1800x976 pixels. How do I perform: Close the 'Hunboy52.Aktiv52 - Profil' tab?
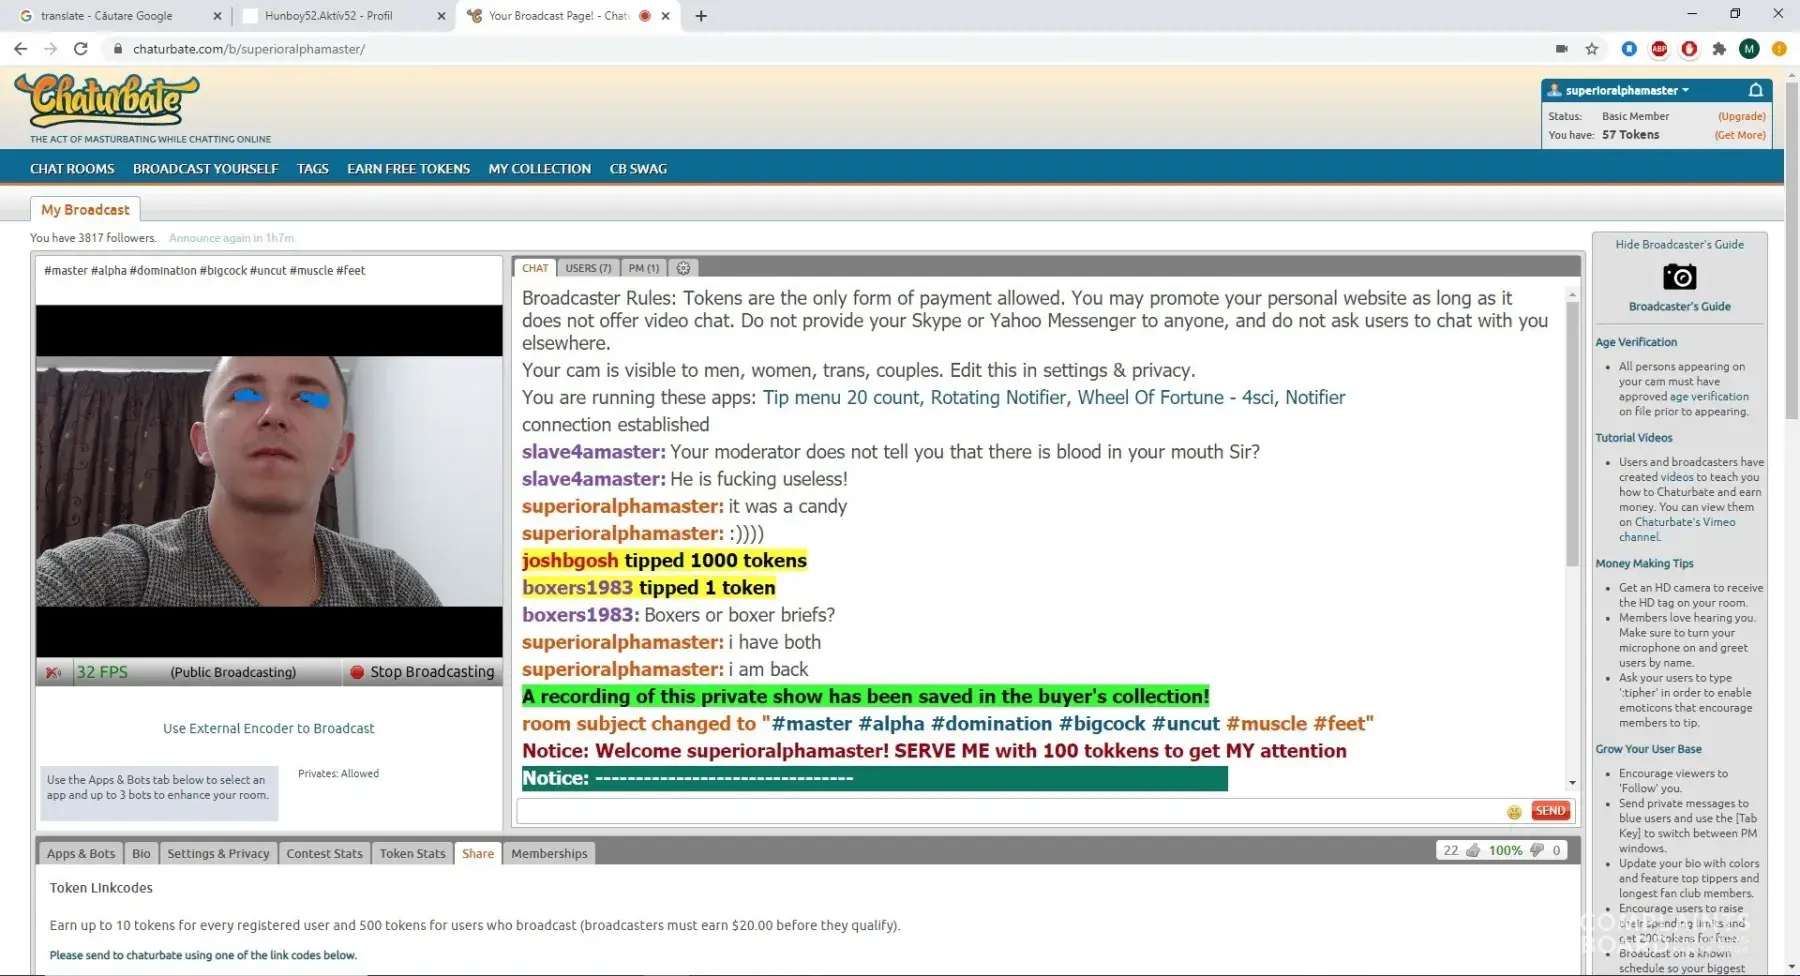(x=441, y=16)
